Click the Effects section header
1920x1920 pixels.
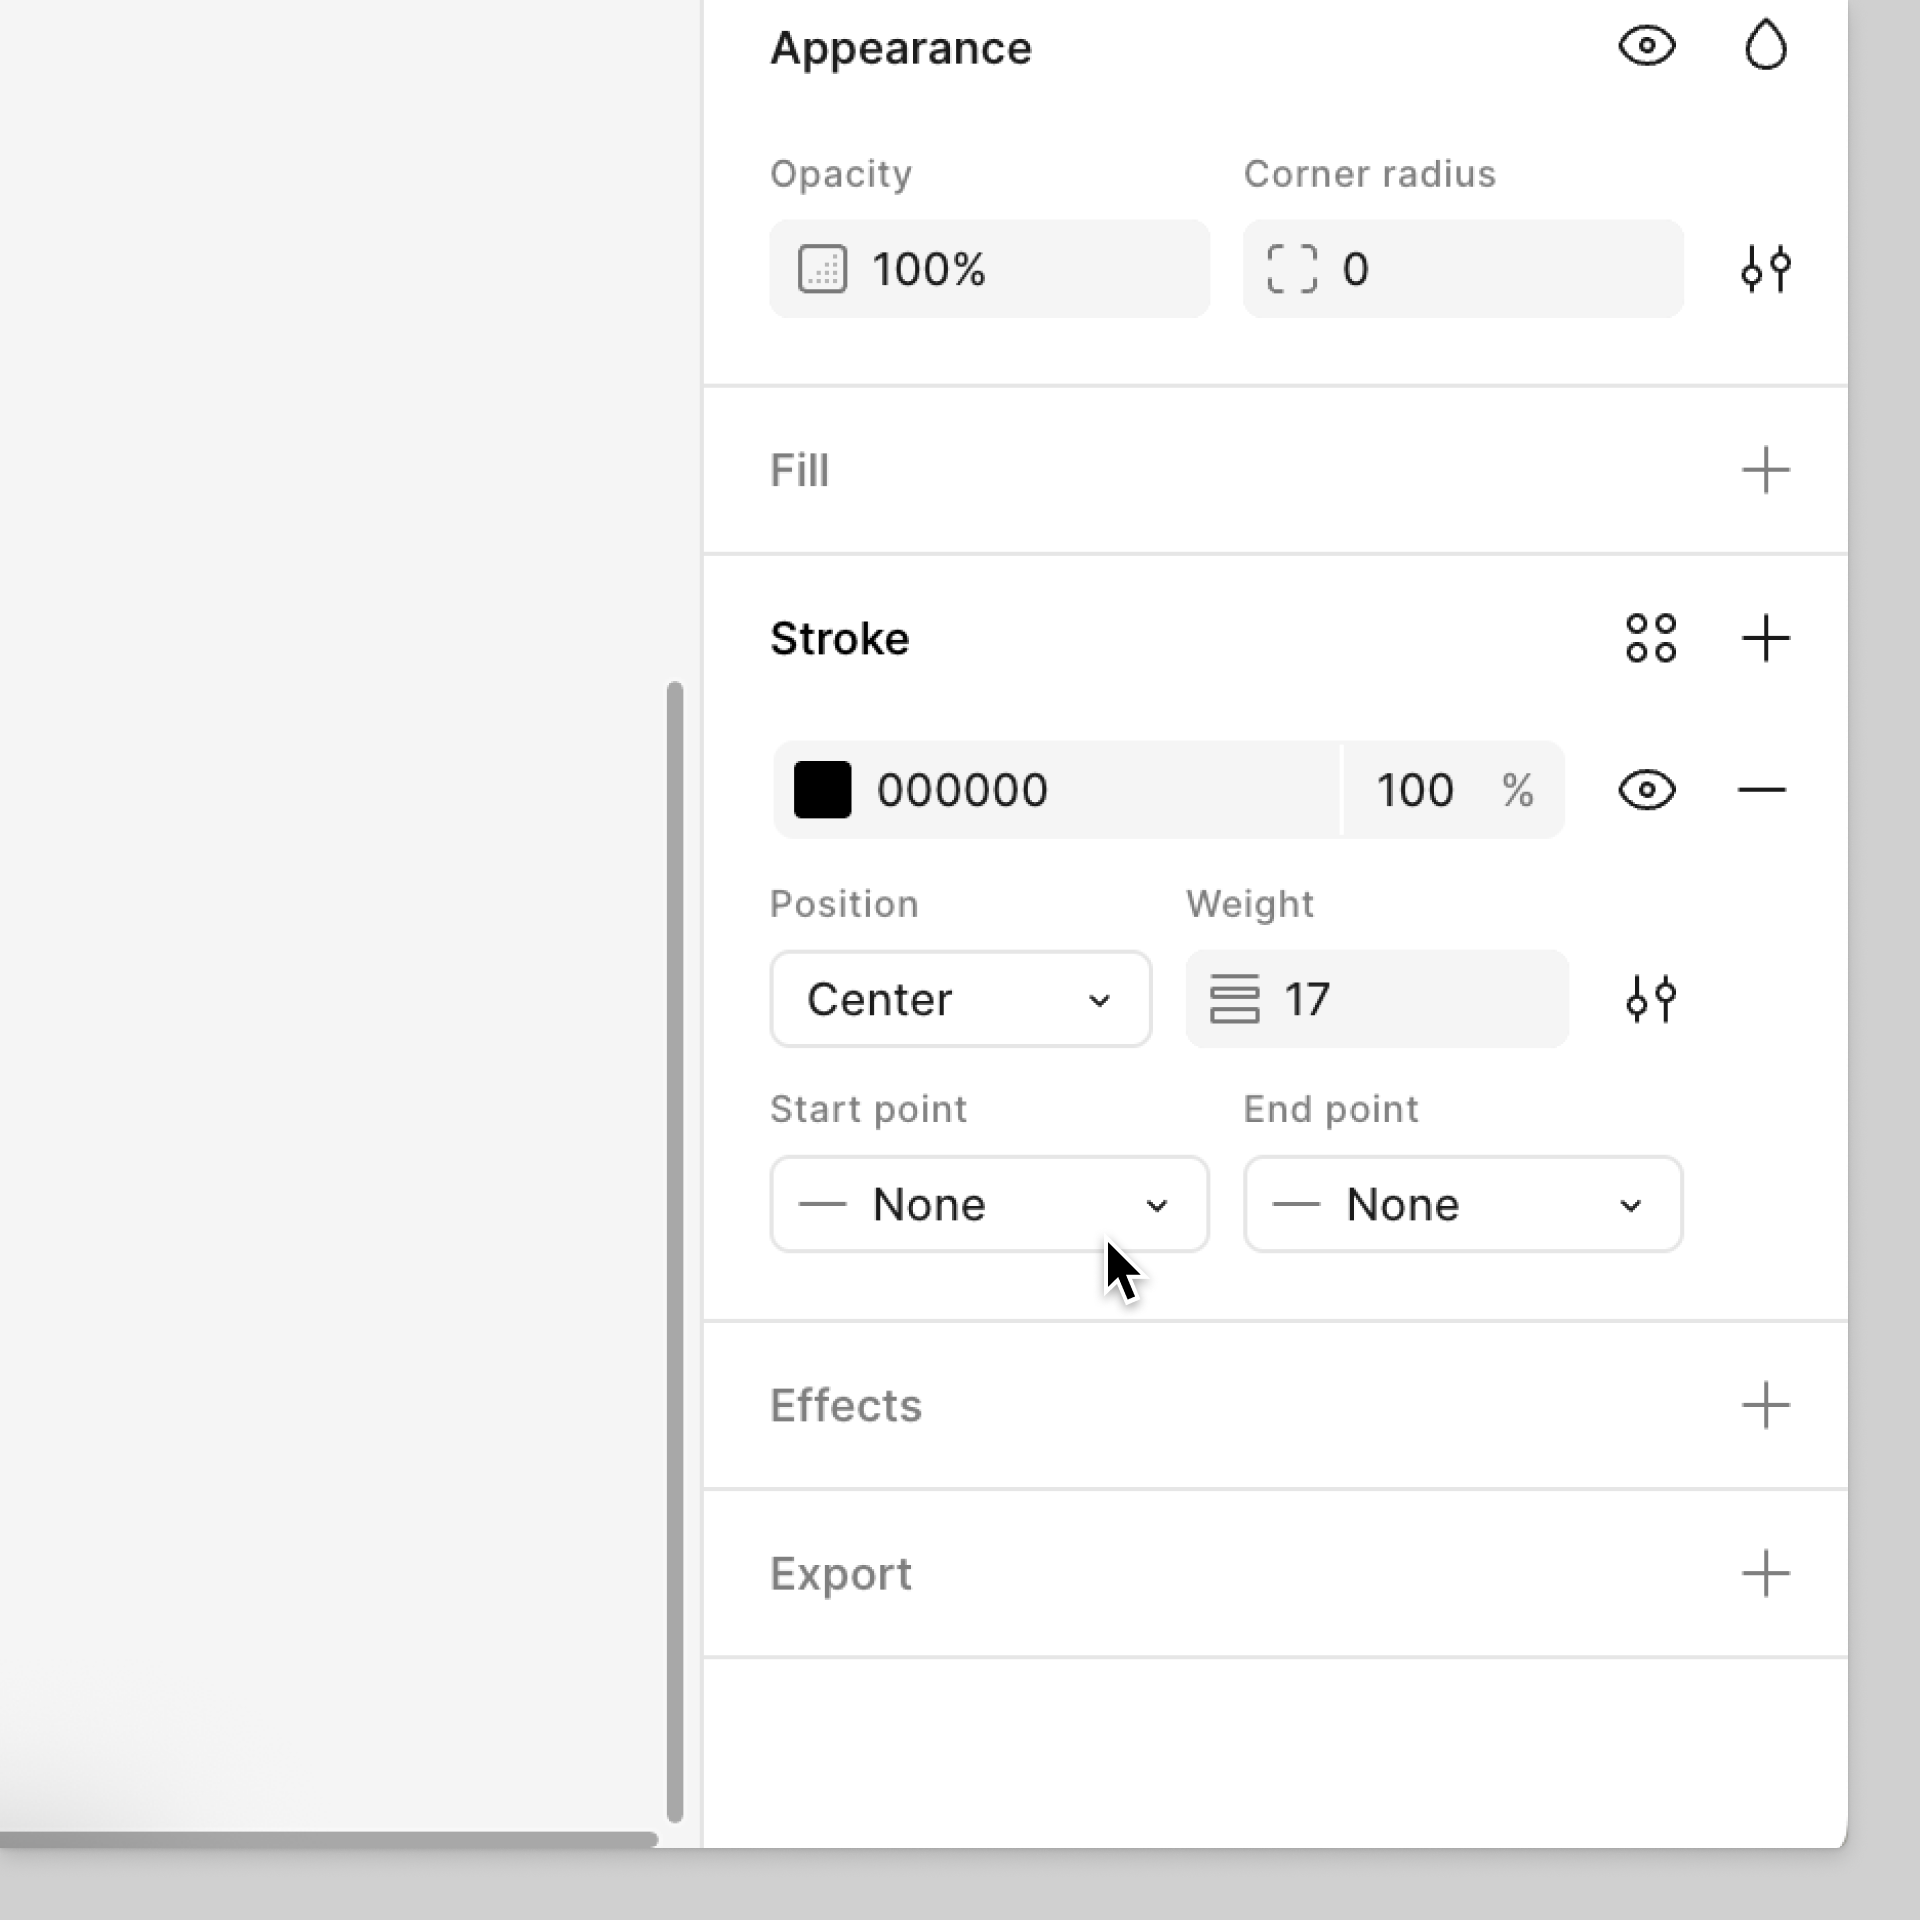(x=846, y=1405)
